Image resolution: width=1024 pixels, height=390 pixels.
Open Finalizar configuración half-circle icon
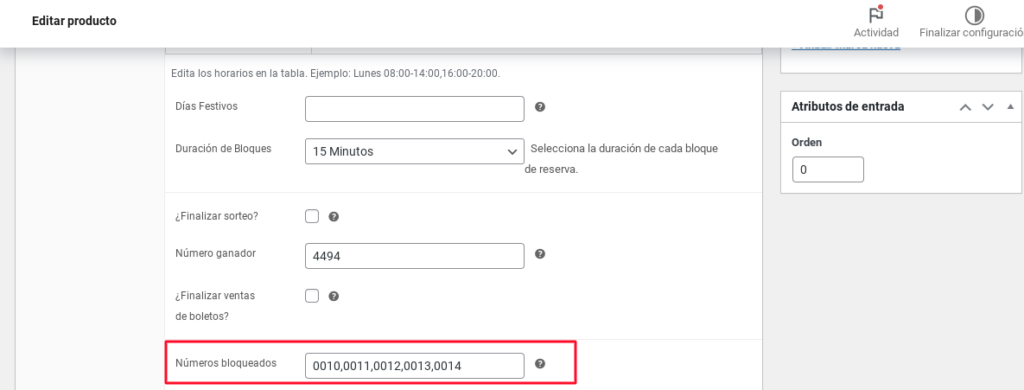tap(974, 15)
